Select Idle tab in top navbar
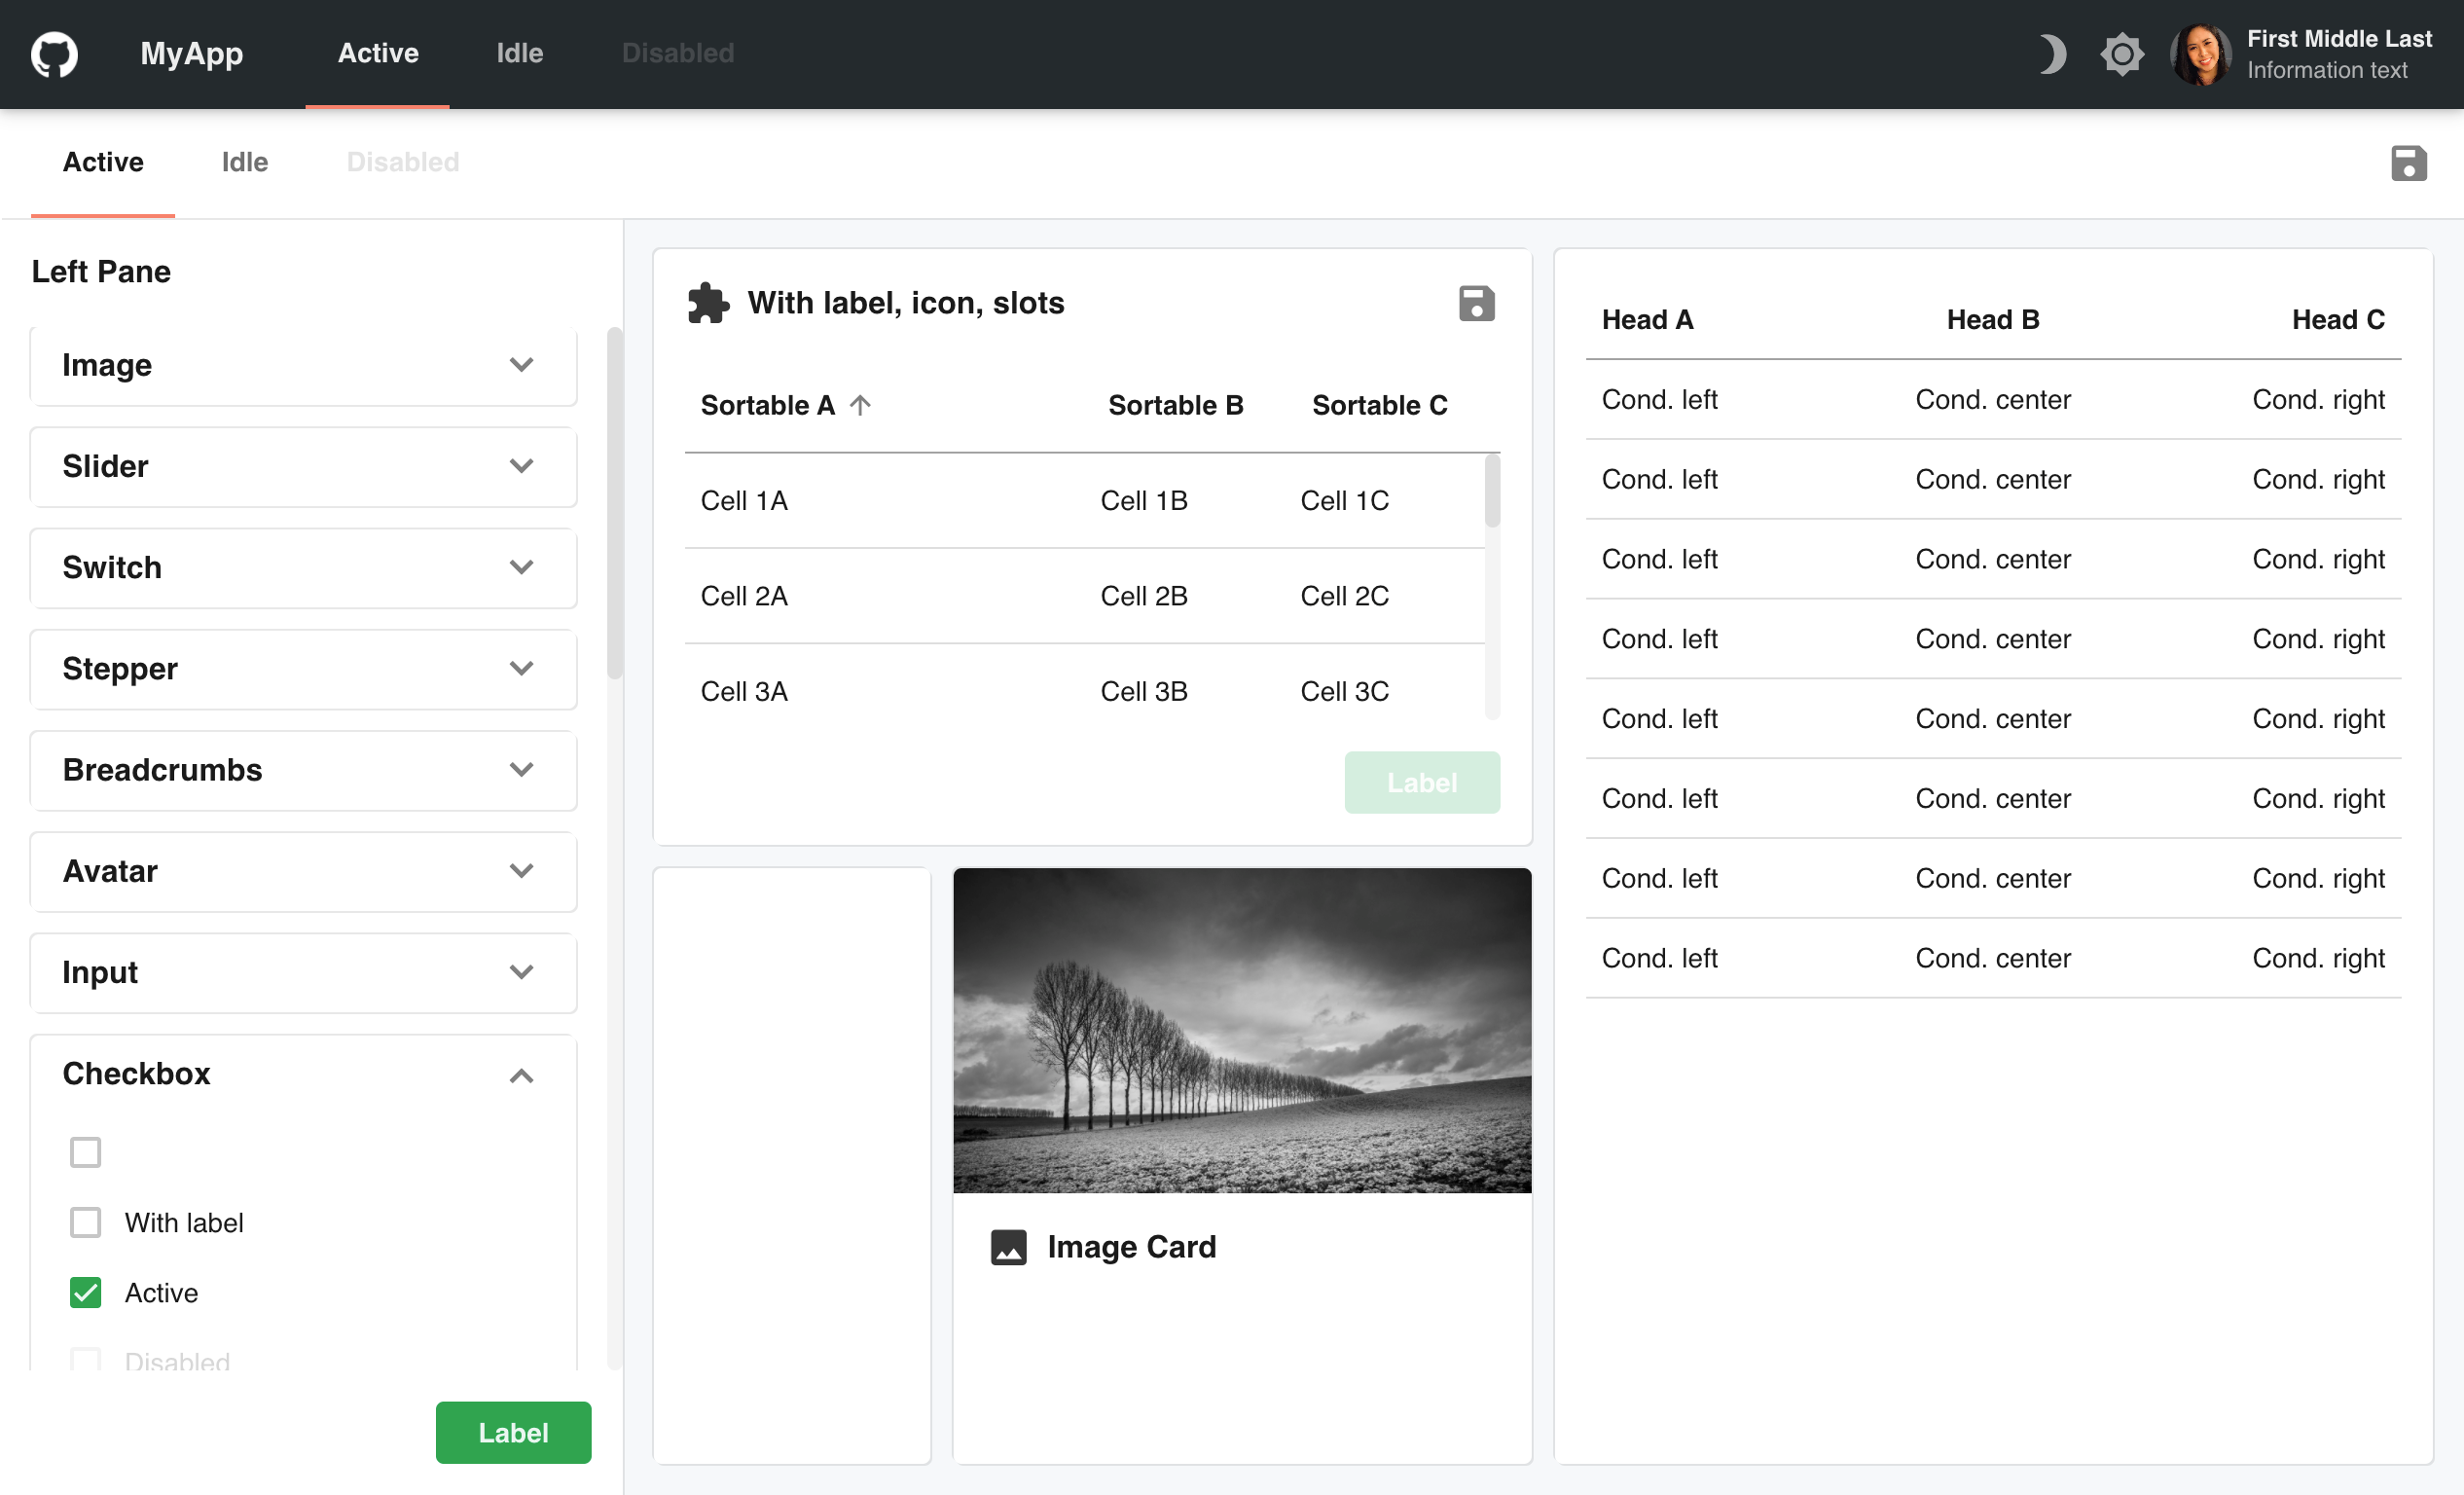2464x1495 pixels. click(x=519, y=54)
